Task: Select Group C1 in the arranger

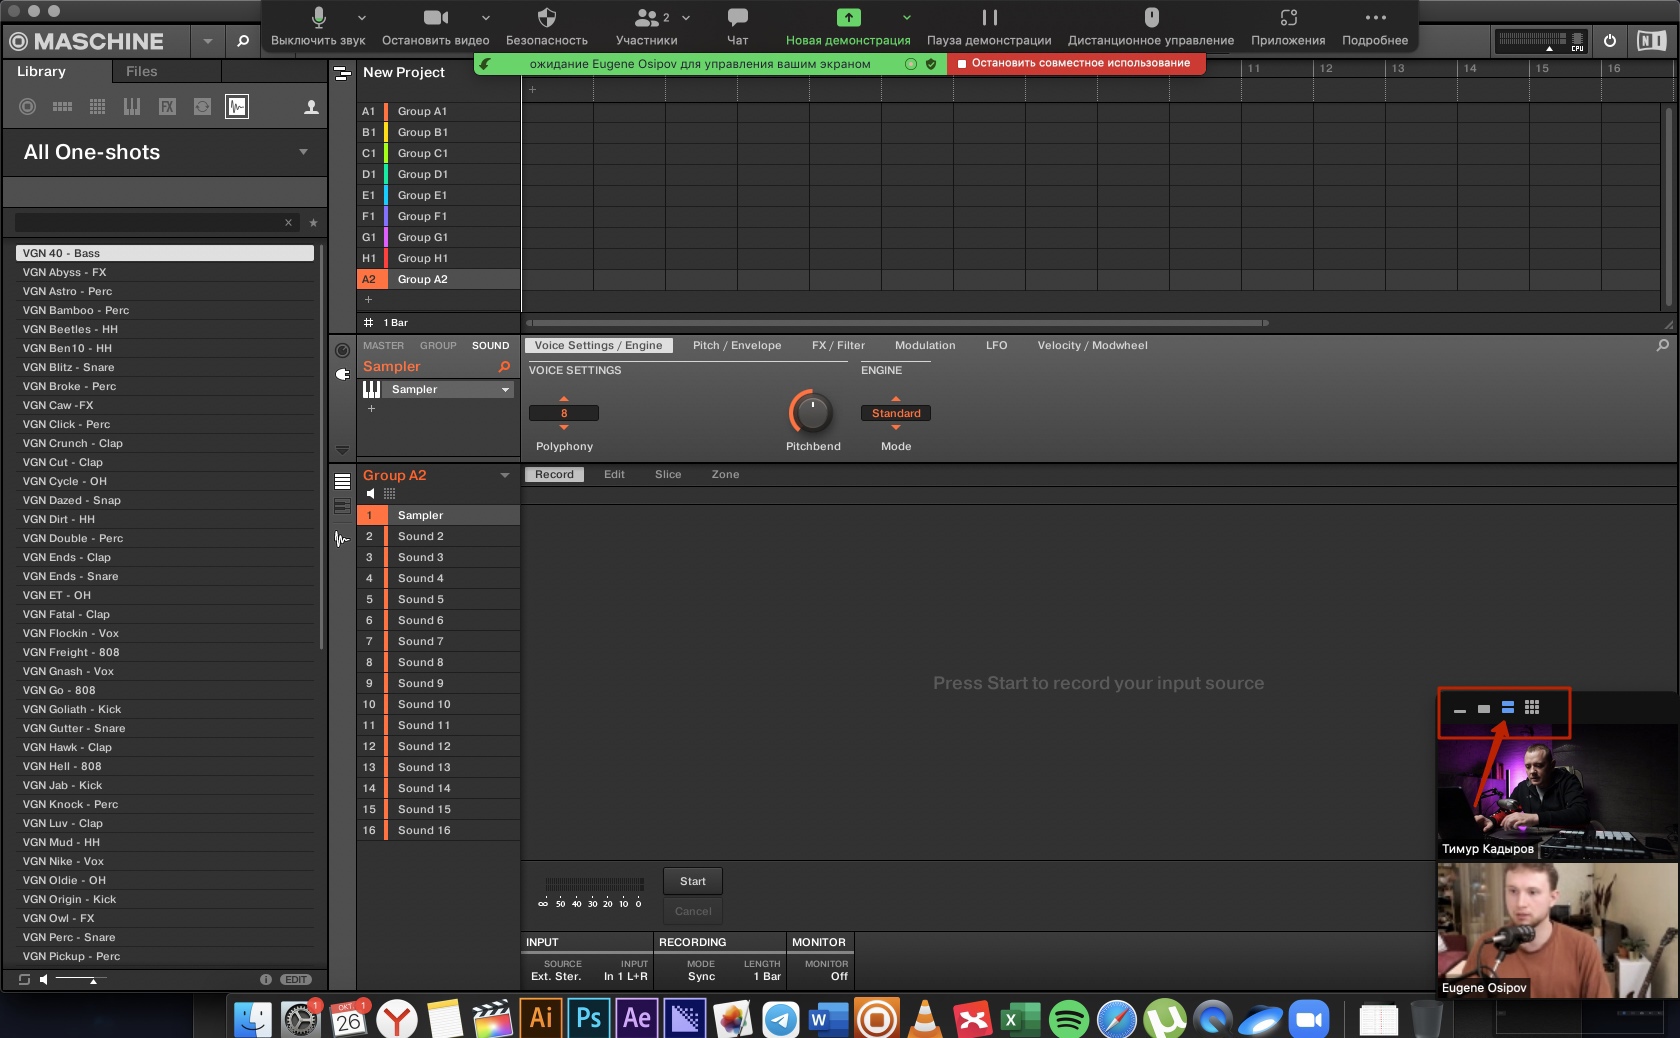Action: coord(438,153)
